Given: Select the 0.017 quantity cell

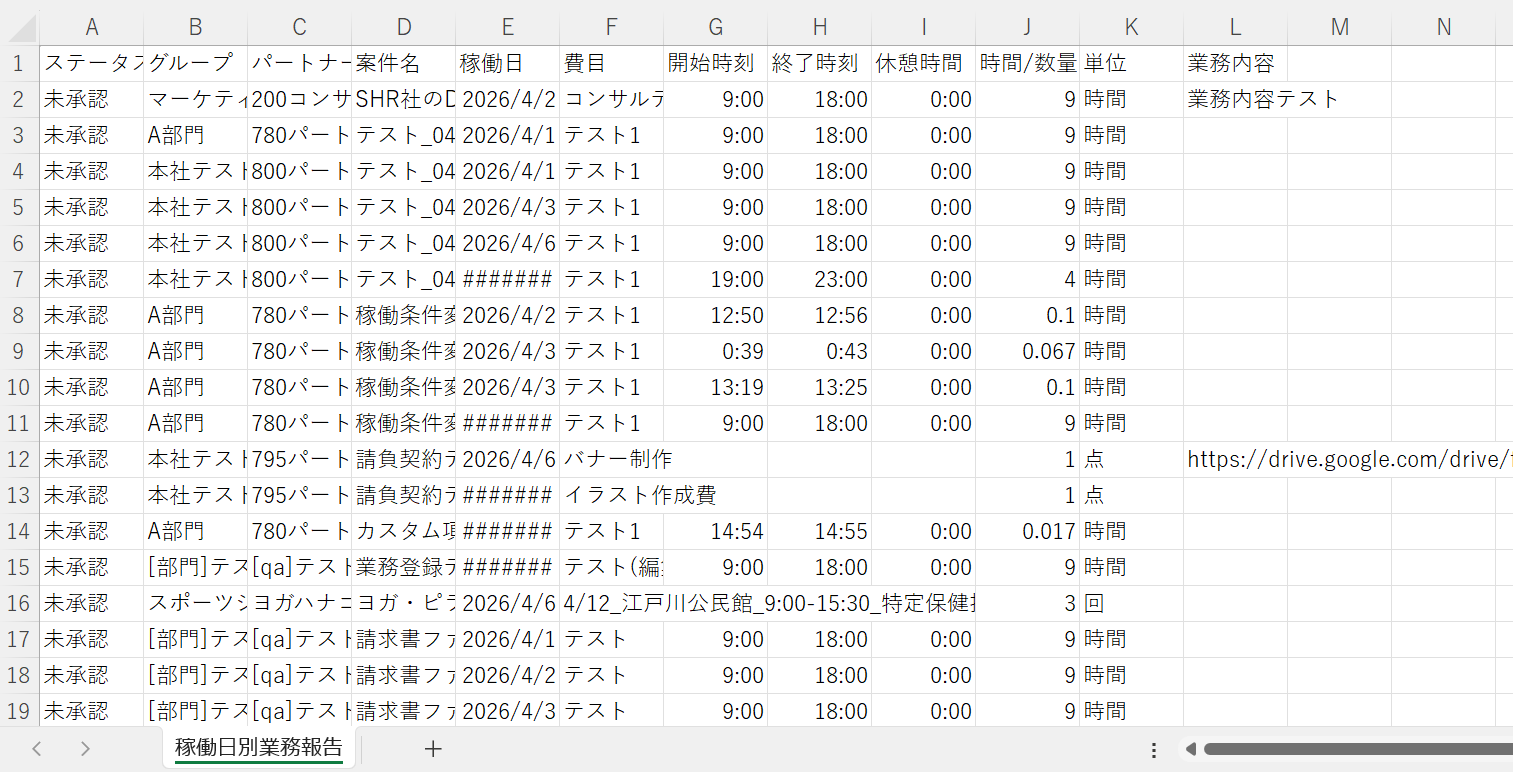Looking at the screenshot, I should pyautogui.click(x=1028, y=532).
